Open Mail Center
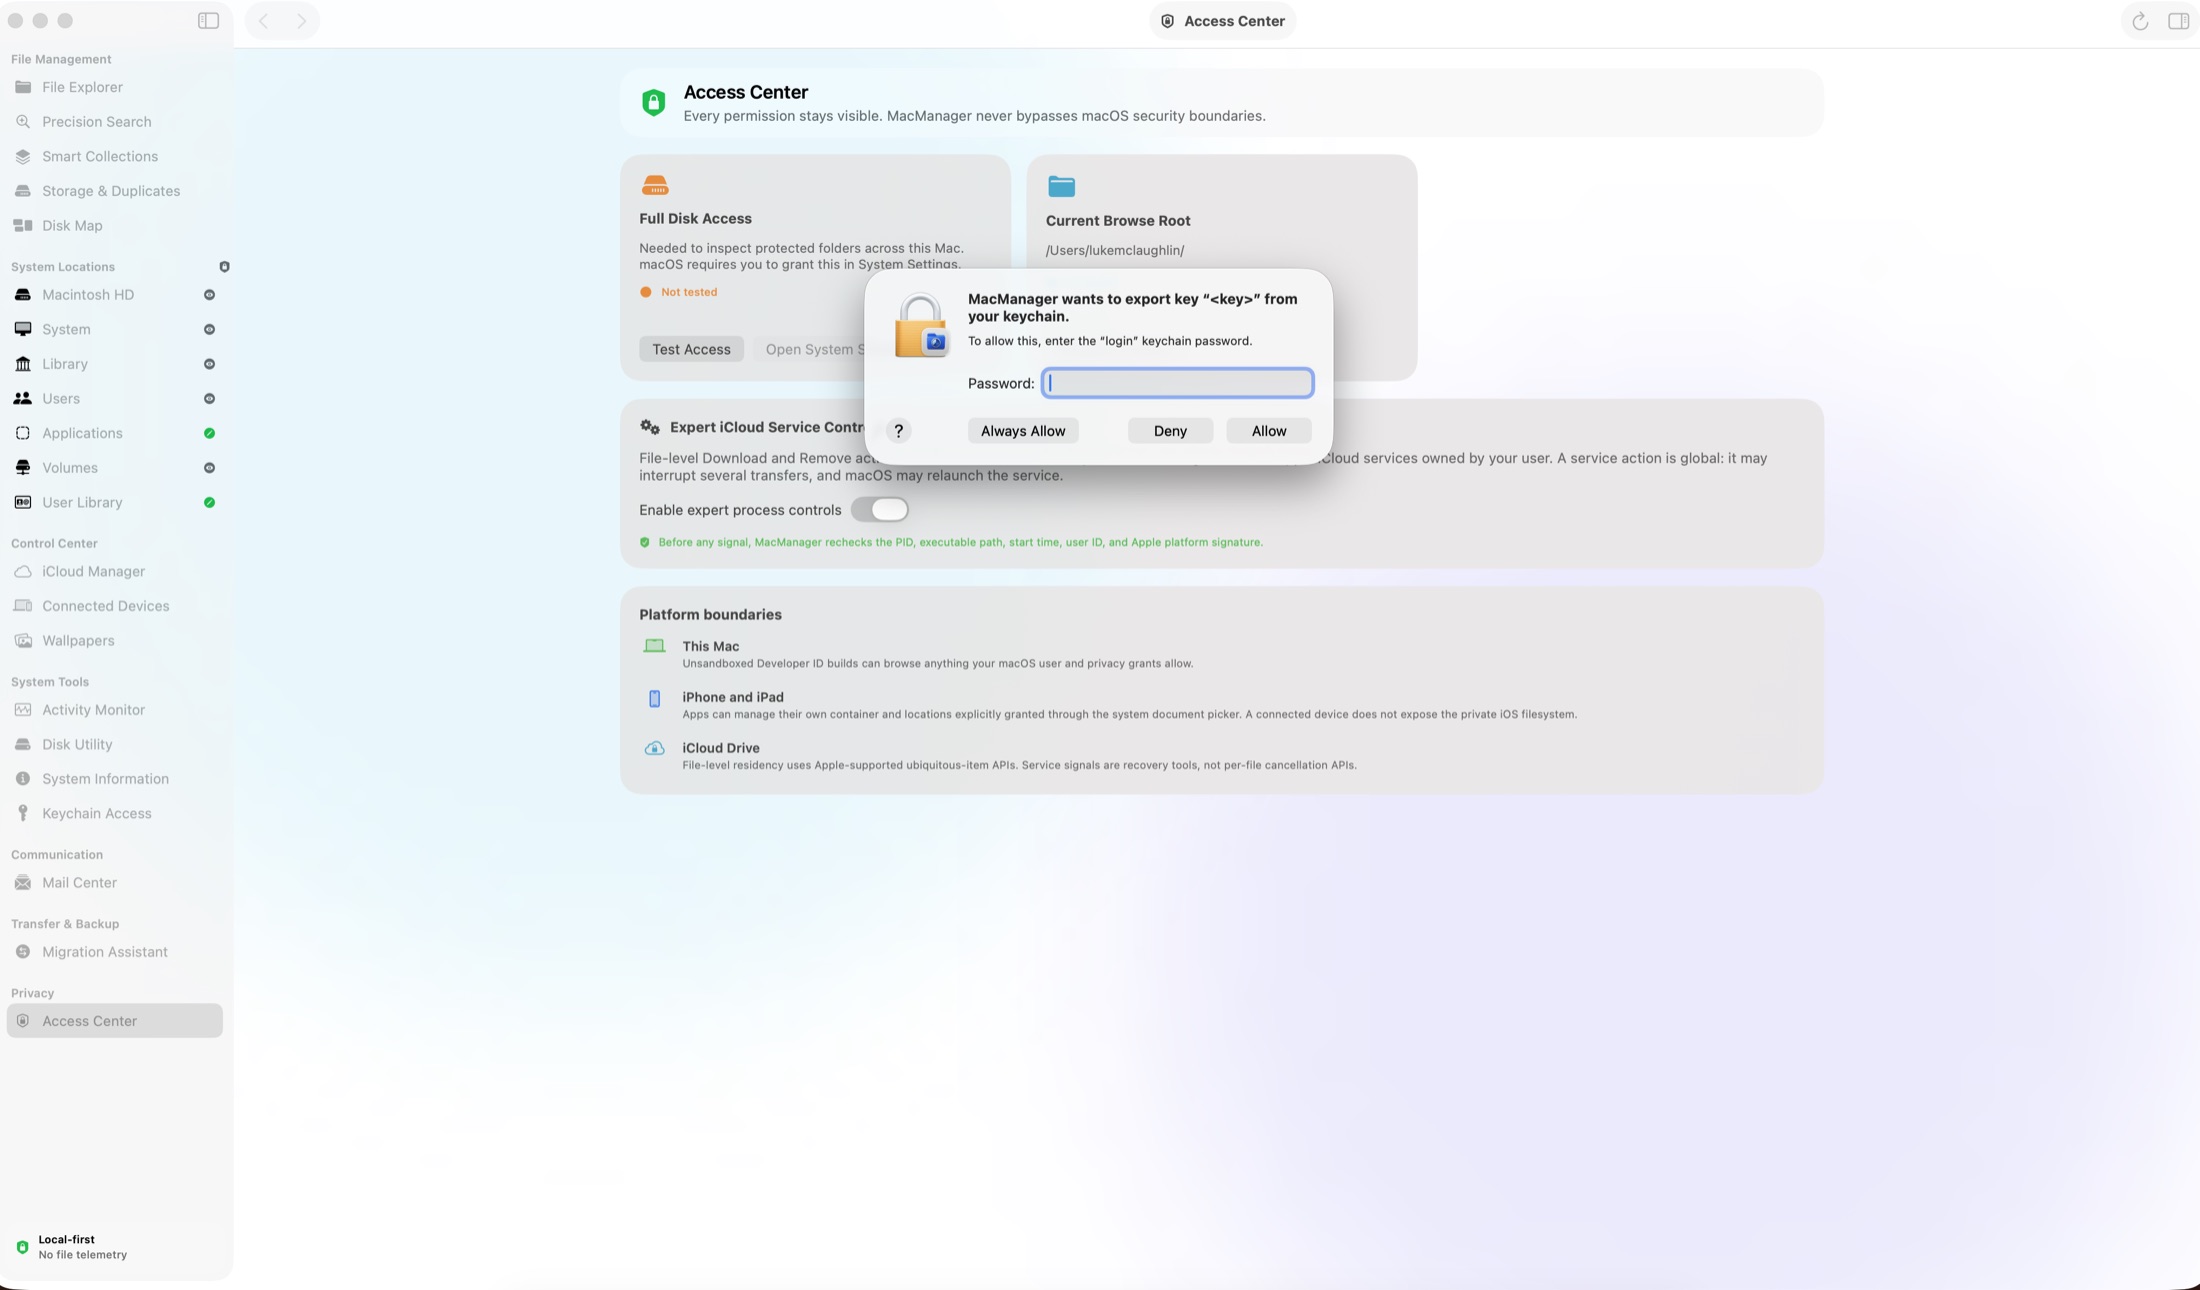2200x1290 pixels. 114,883
